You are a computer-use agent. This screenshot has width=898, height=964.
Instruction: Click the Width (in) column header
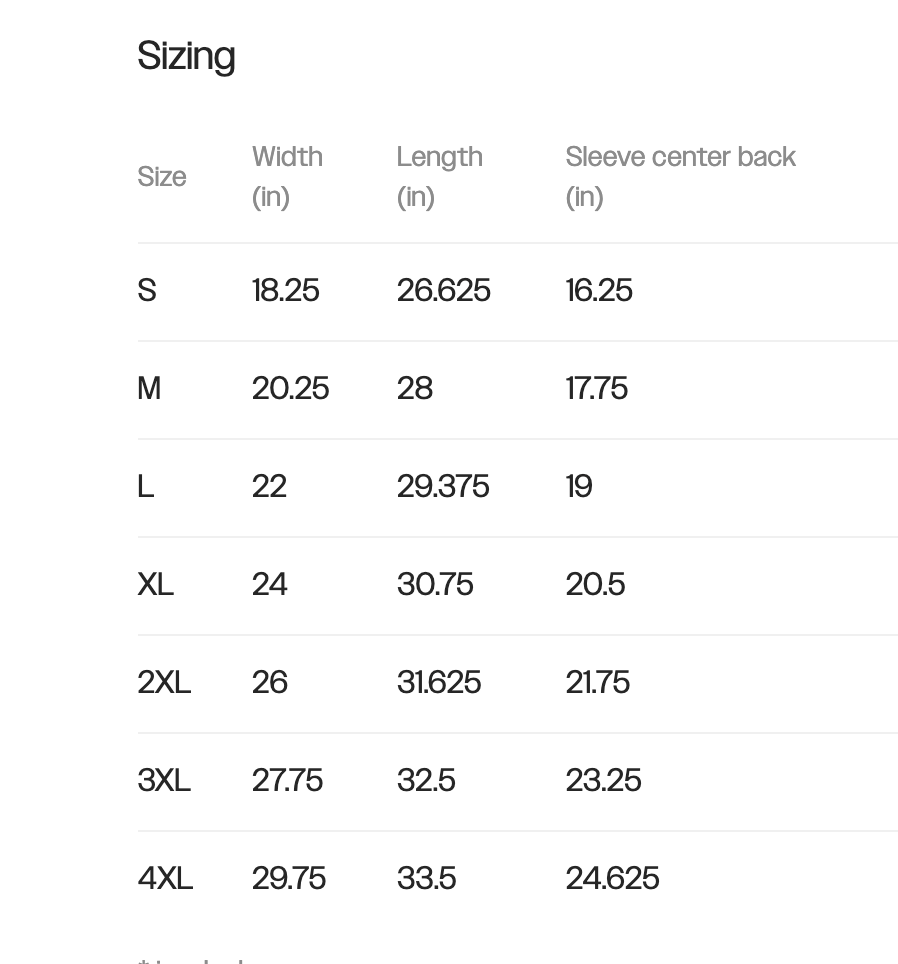[287, 176]
